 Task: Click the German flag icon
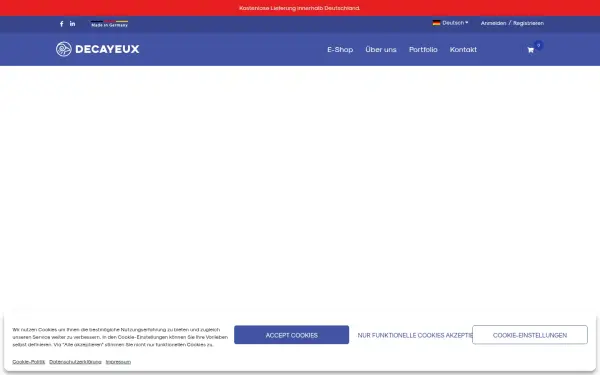[436, 23]
